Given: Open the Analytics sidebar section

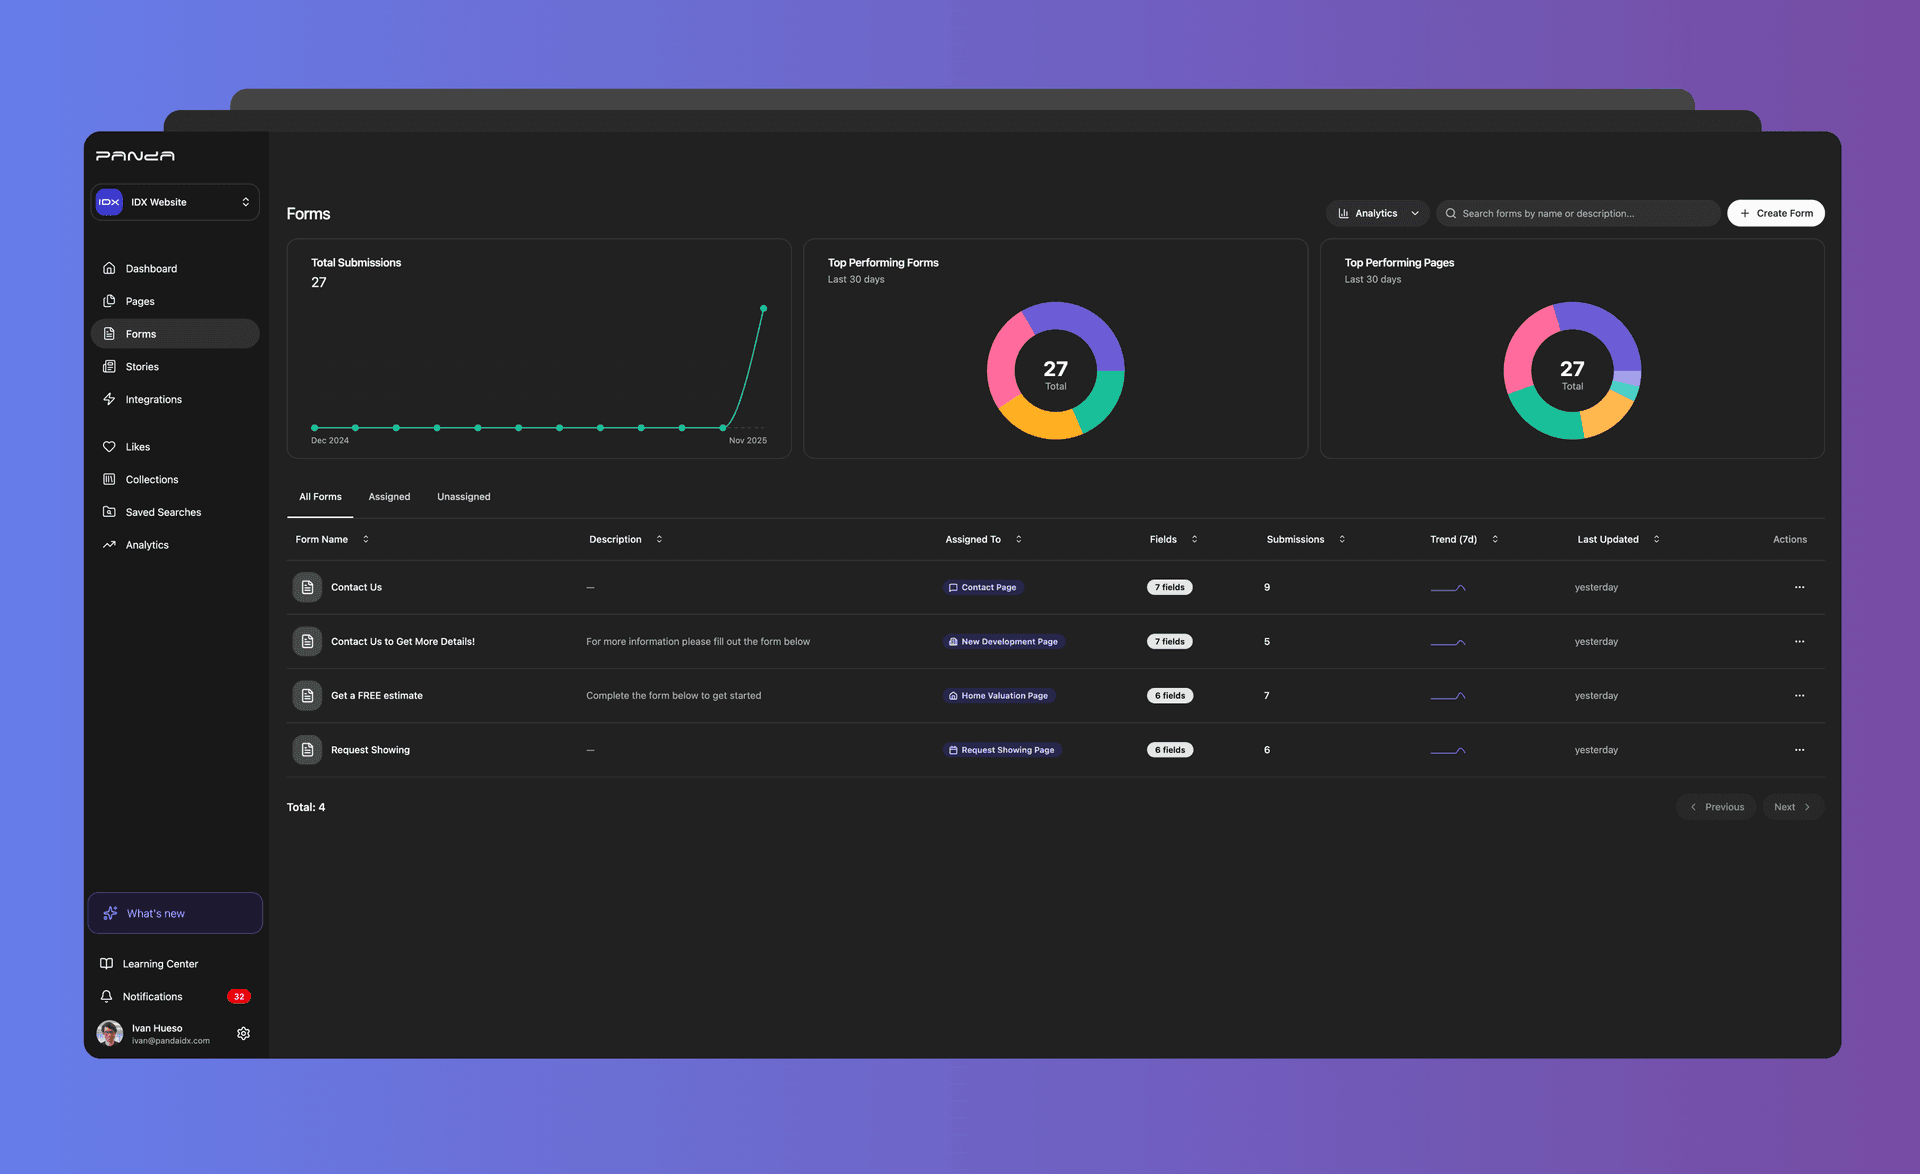Looking at the screenshot, I should pyautogui.click(x=147, y=545).
